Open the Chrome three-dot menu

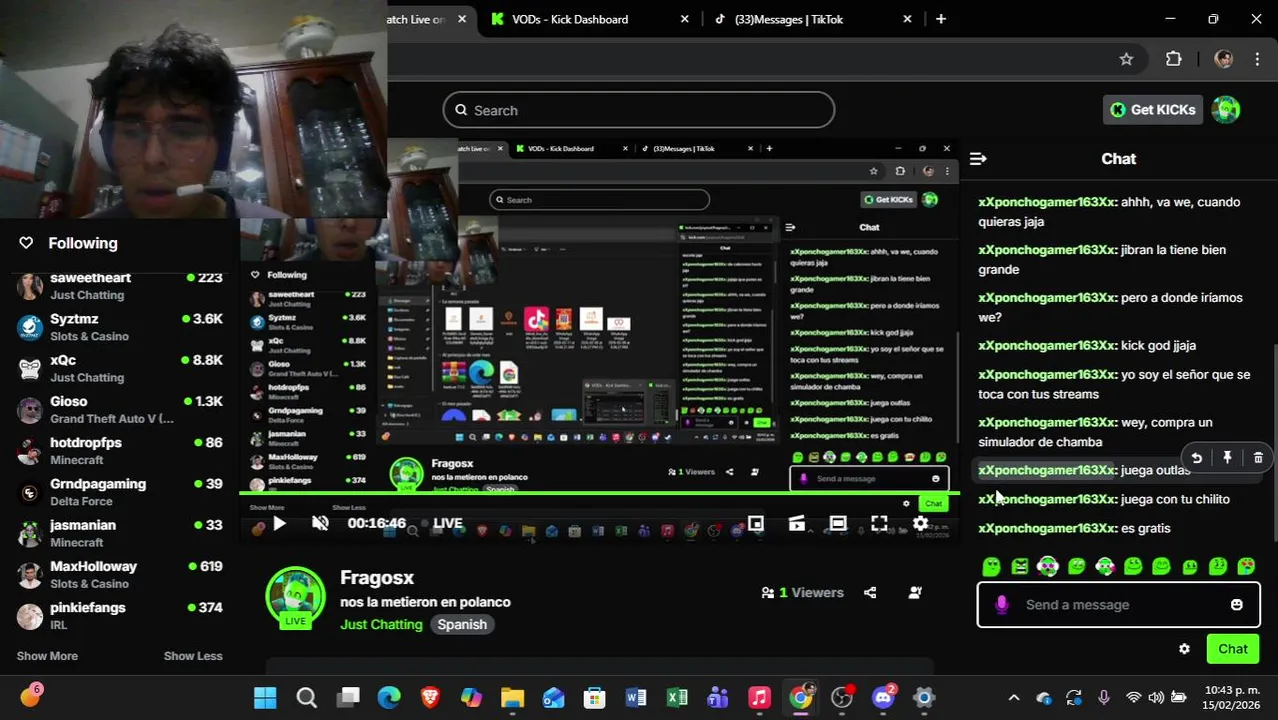click(1257, 59)
